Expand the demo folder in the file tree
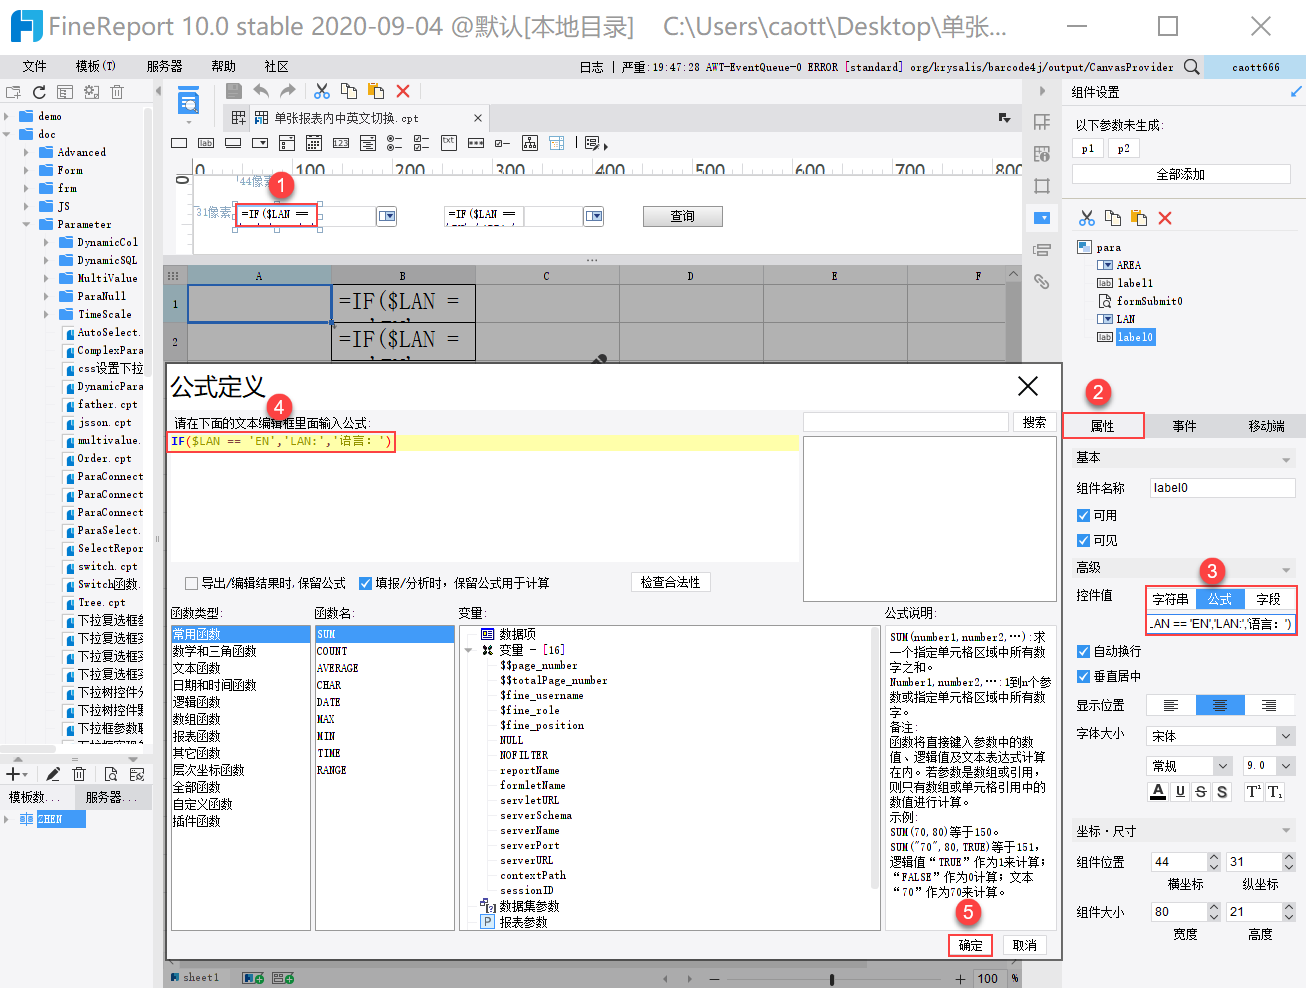This screenshot has width=1306, height=988. point(7,116)
